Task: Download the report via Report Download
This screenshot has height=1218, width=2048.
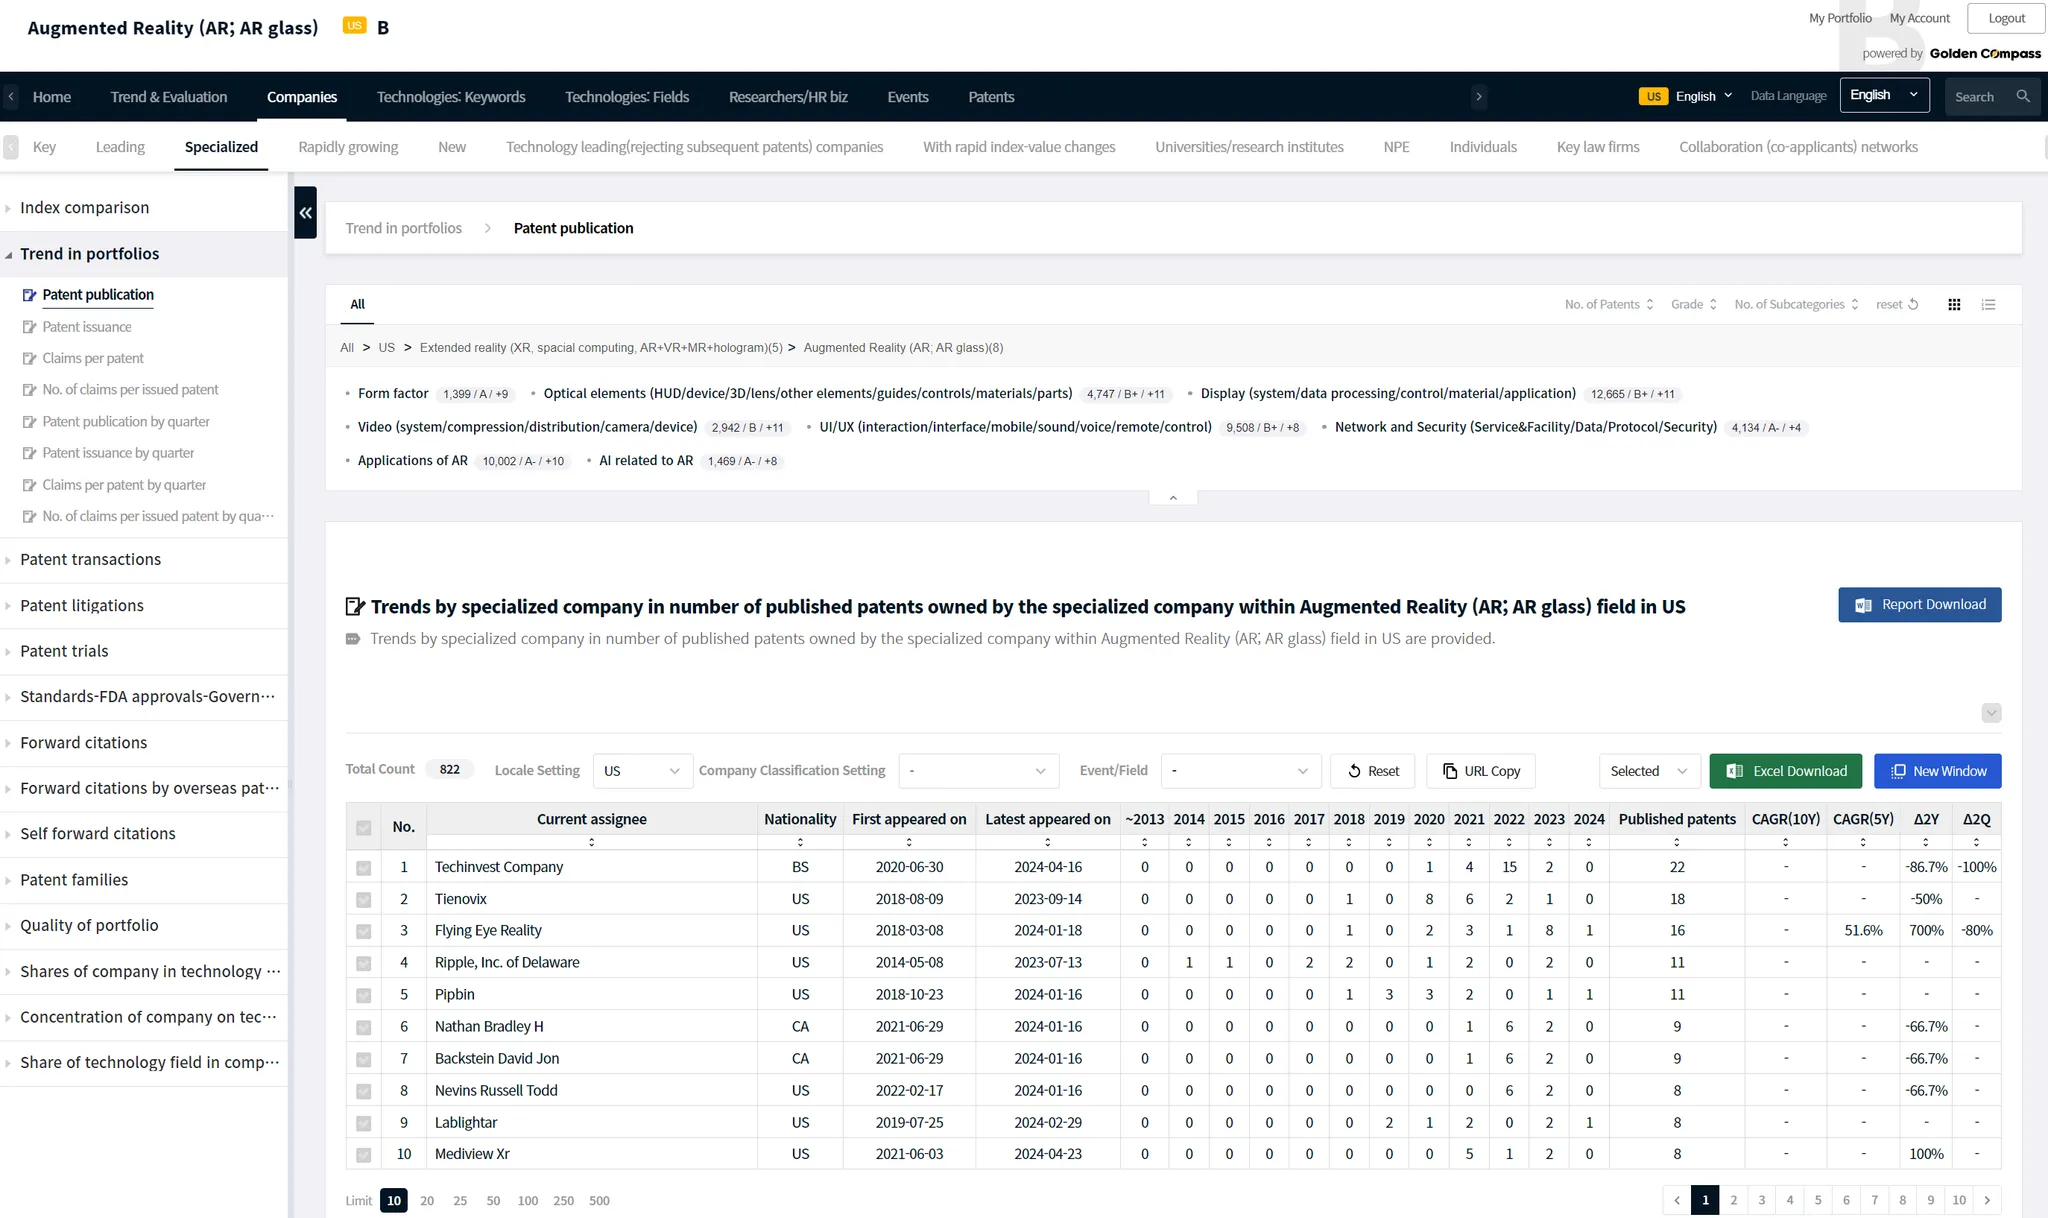Action: 1919,605
